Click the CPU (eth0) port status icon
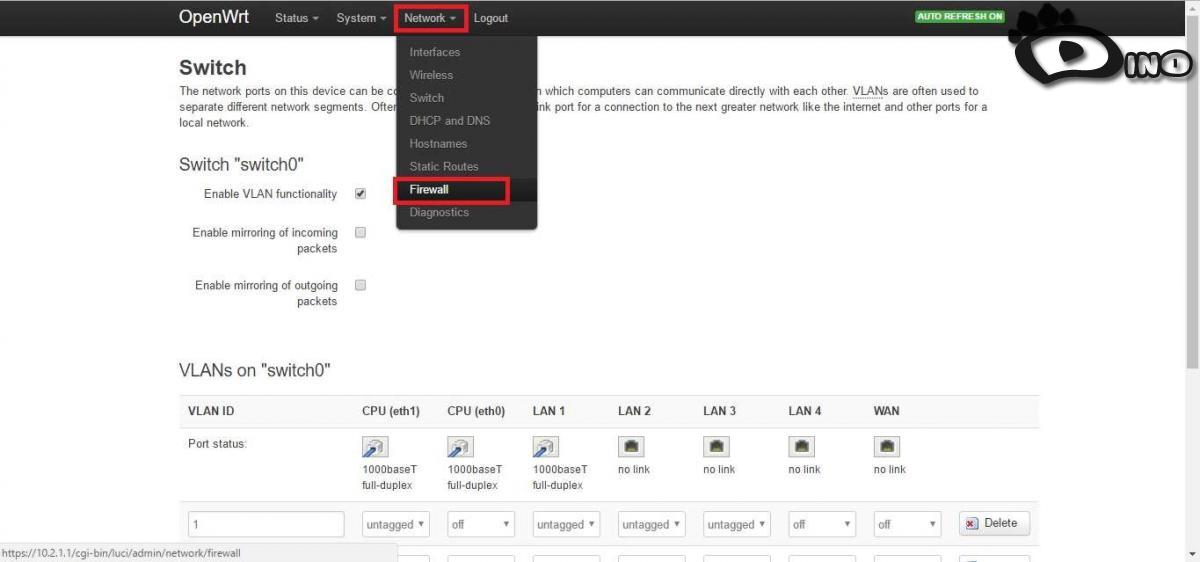This screenshot has height=562, width=1200. (460, 447)
